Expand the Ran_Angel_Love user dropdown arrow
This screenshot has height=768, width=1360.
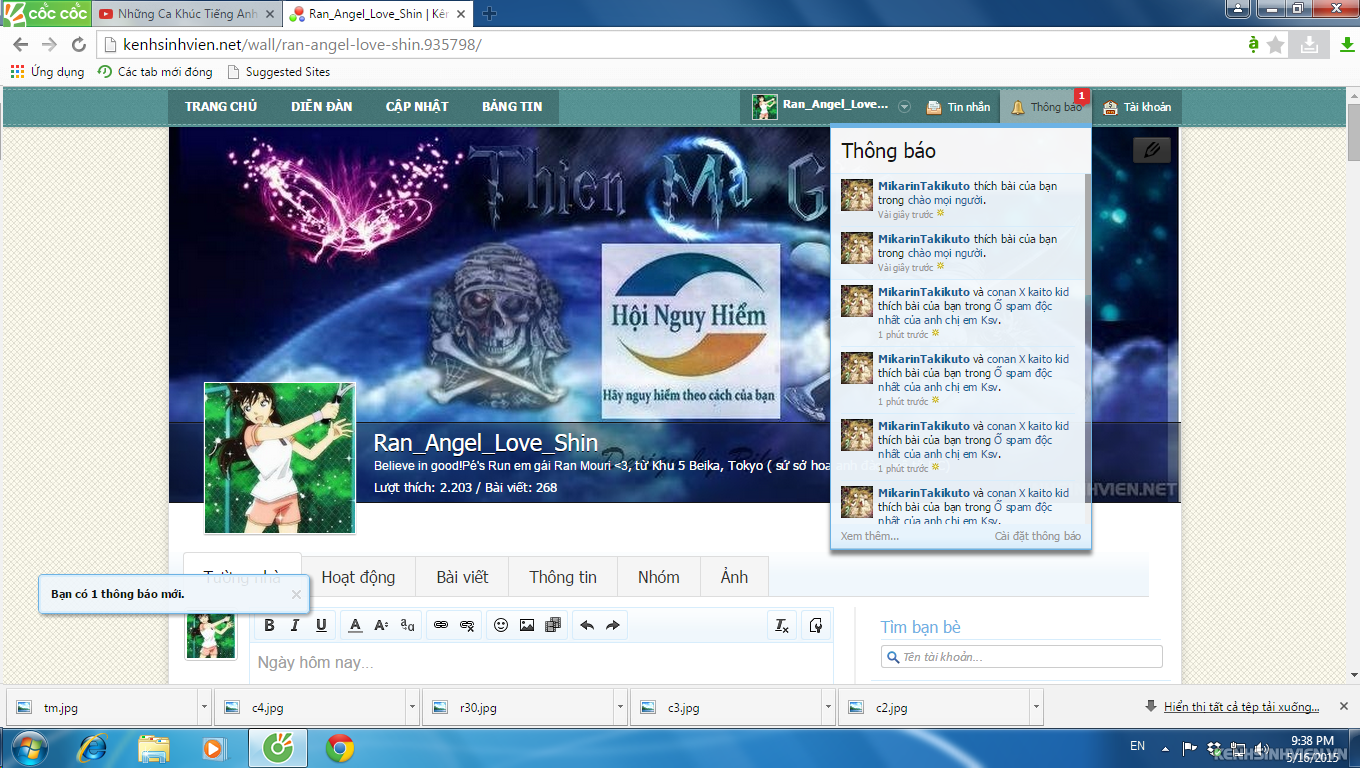tap(904, 107)
